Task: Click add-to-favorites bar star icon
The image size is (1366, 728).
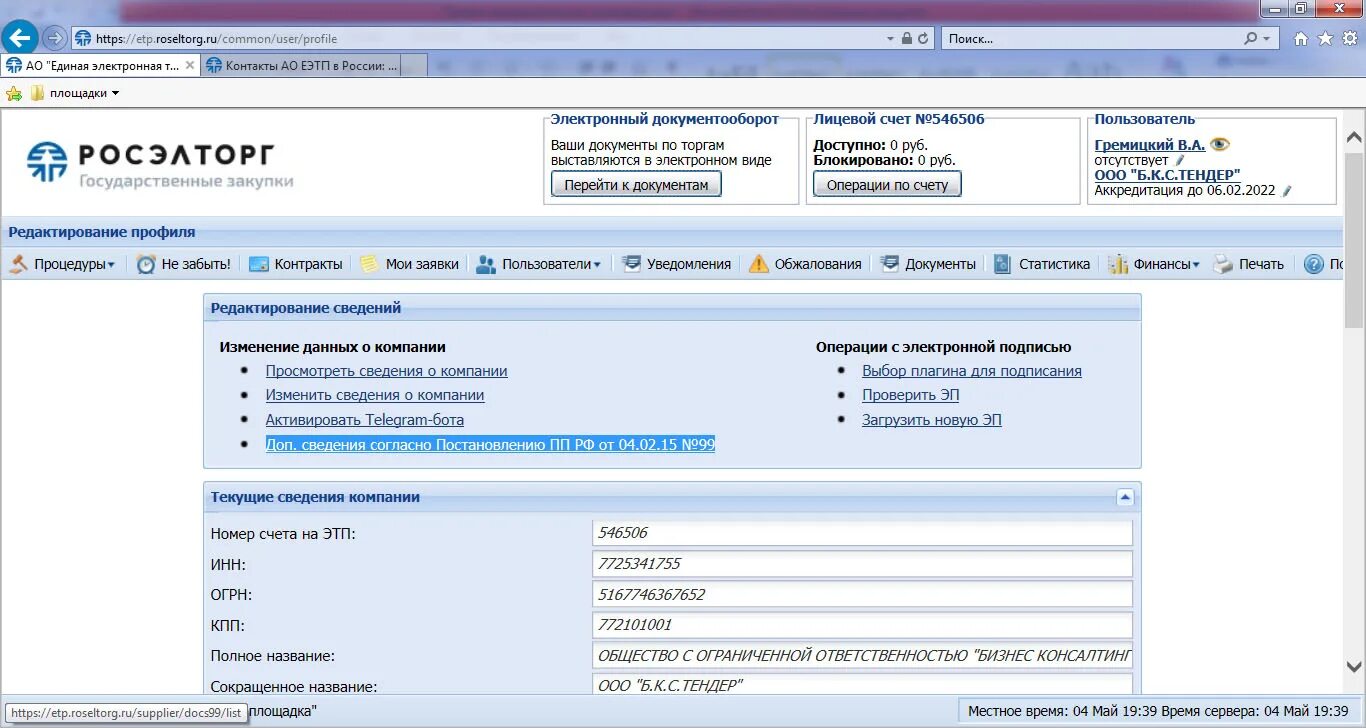Action: [x=14, y=93]
